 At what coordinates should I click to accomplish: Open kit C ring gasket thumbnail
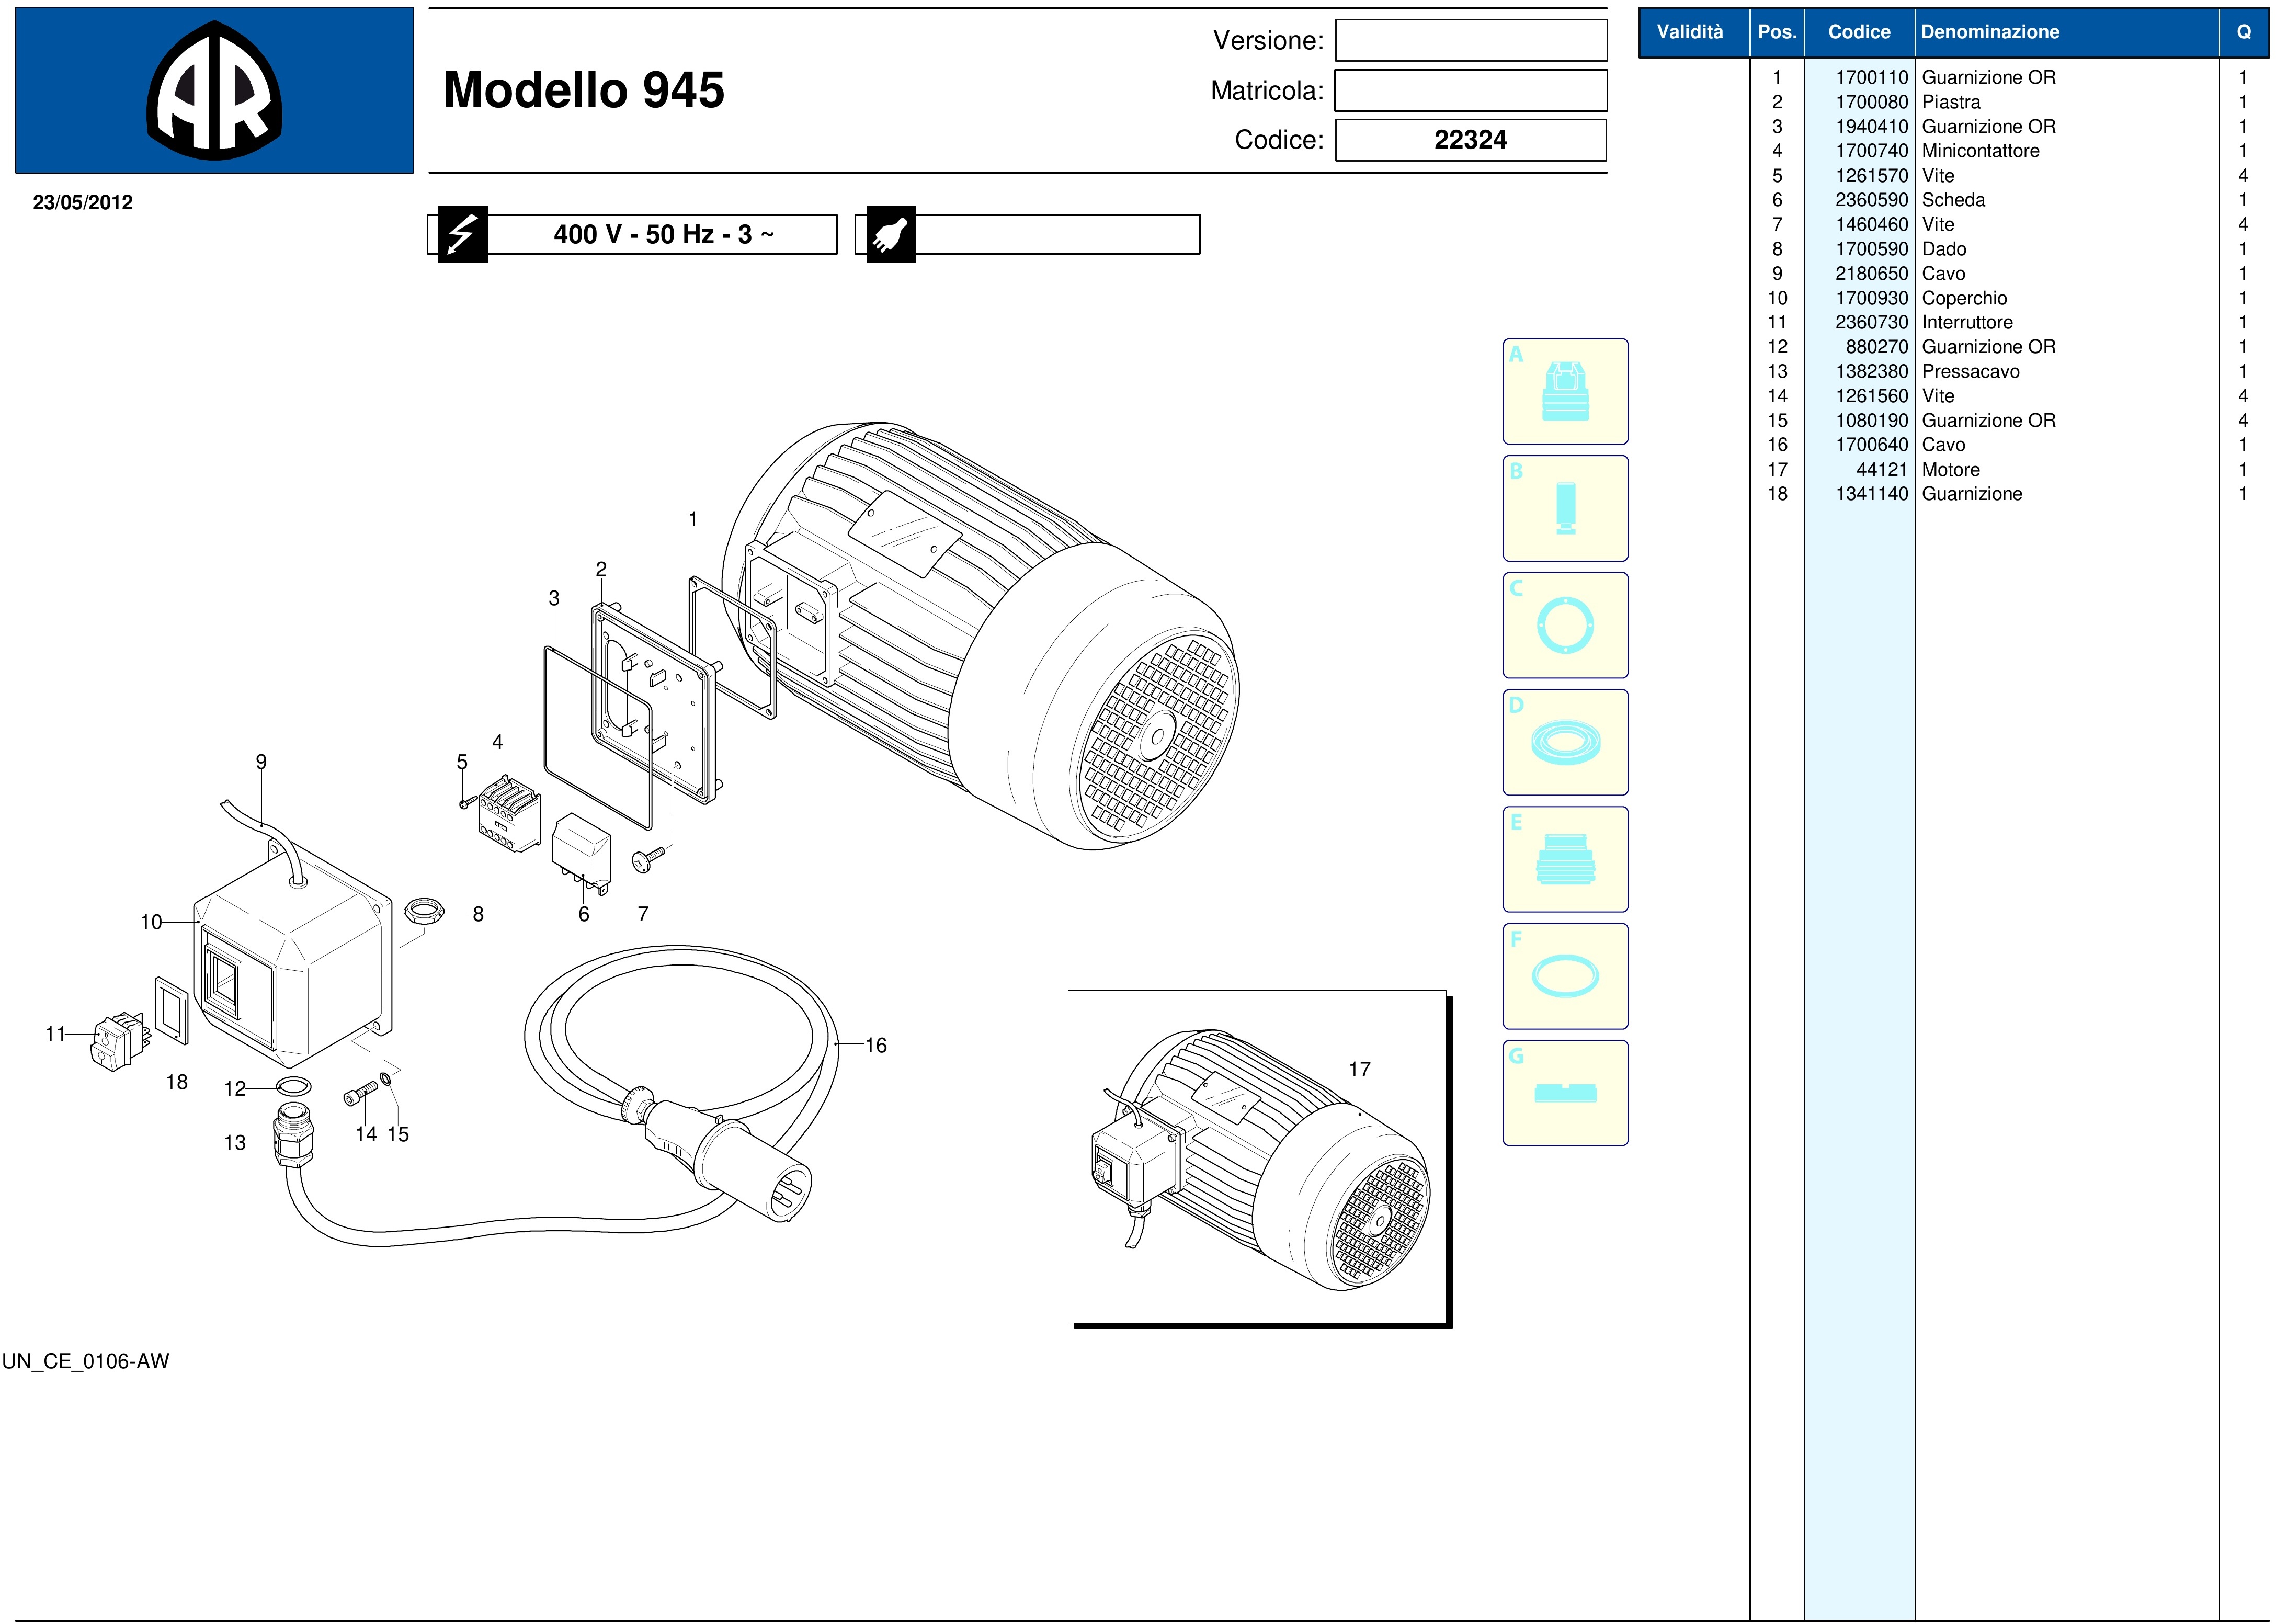tap(1565, 625)
